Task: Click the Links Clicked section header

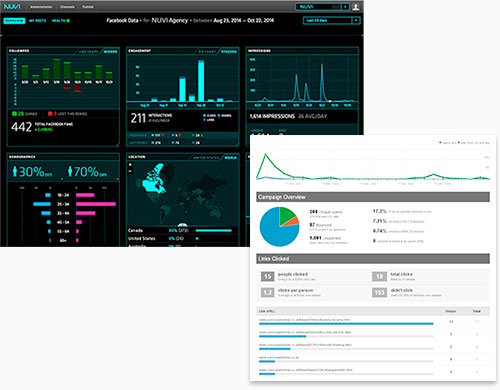Action: pos(373,259)
